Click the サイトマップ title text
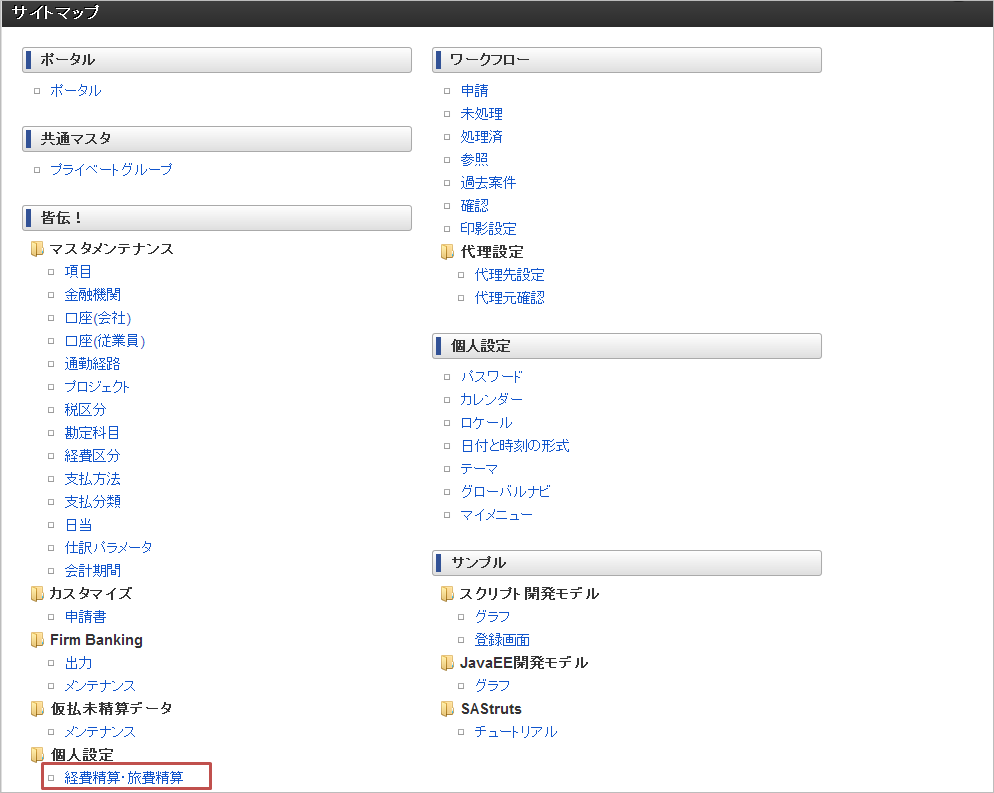This screenshot has height=793, width=994. coord(56,13)
